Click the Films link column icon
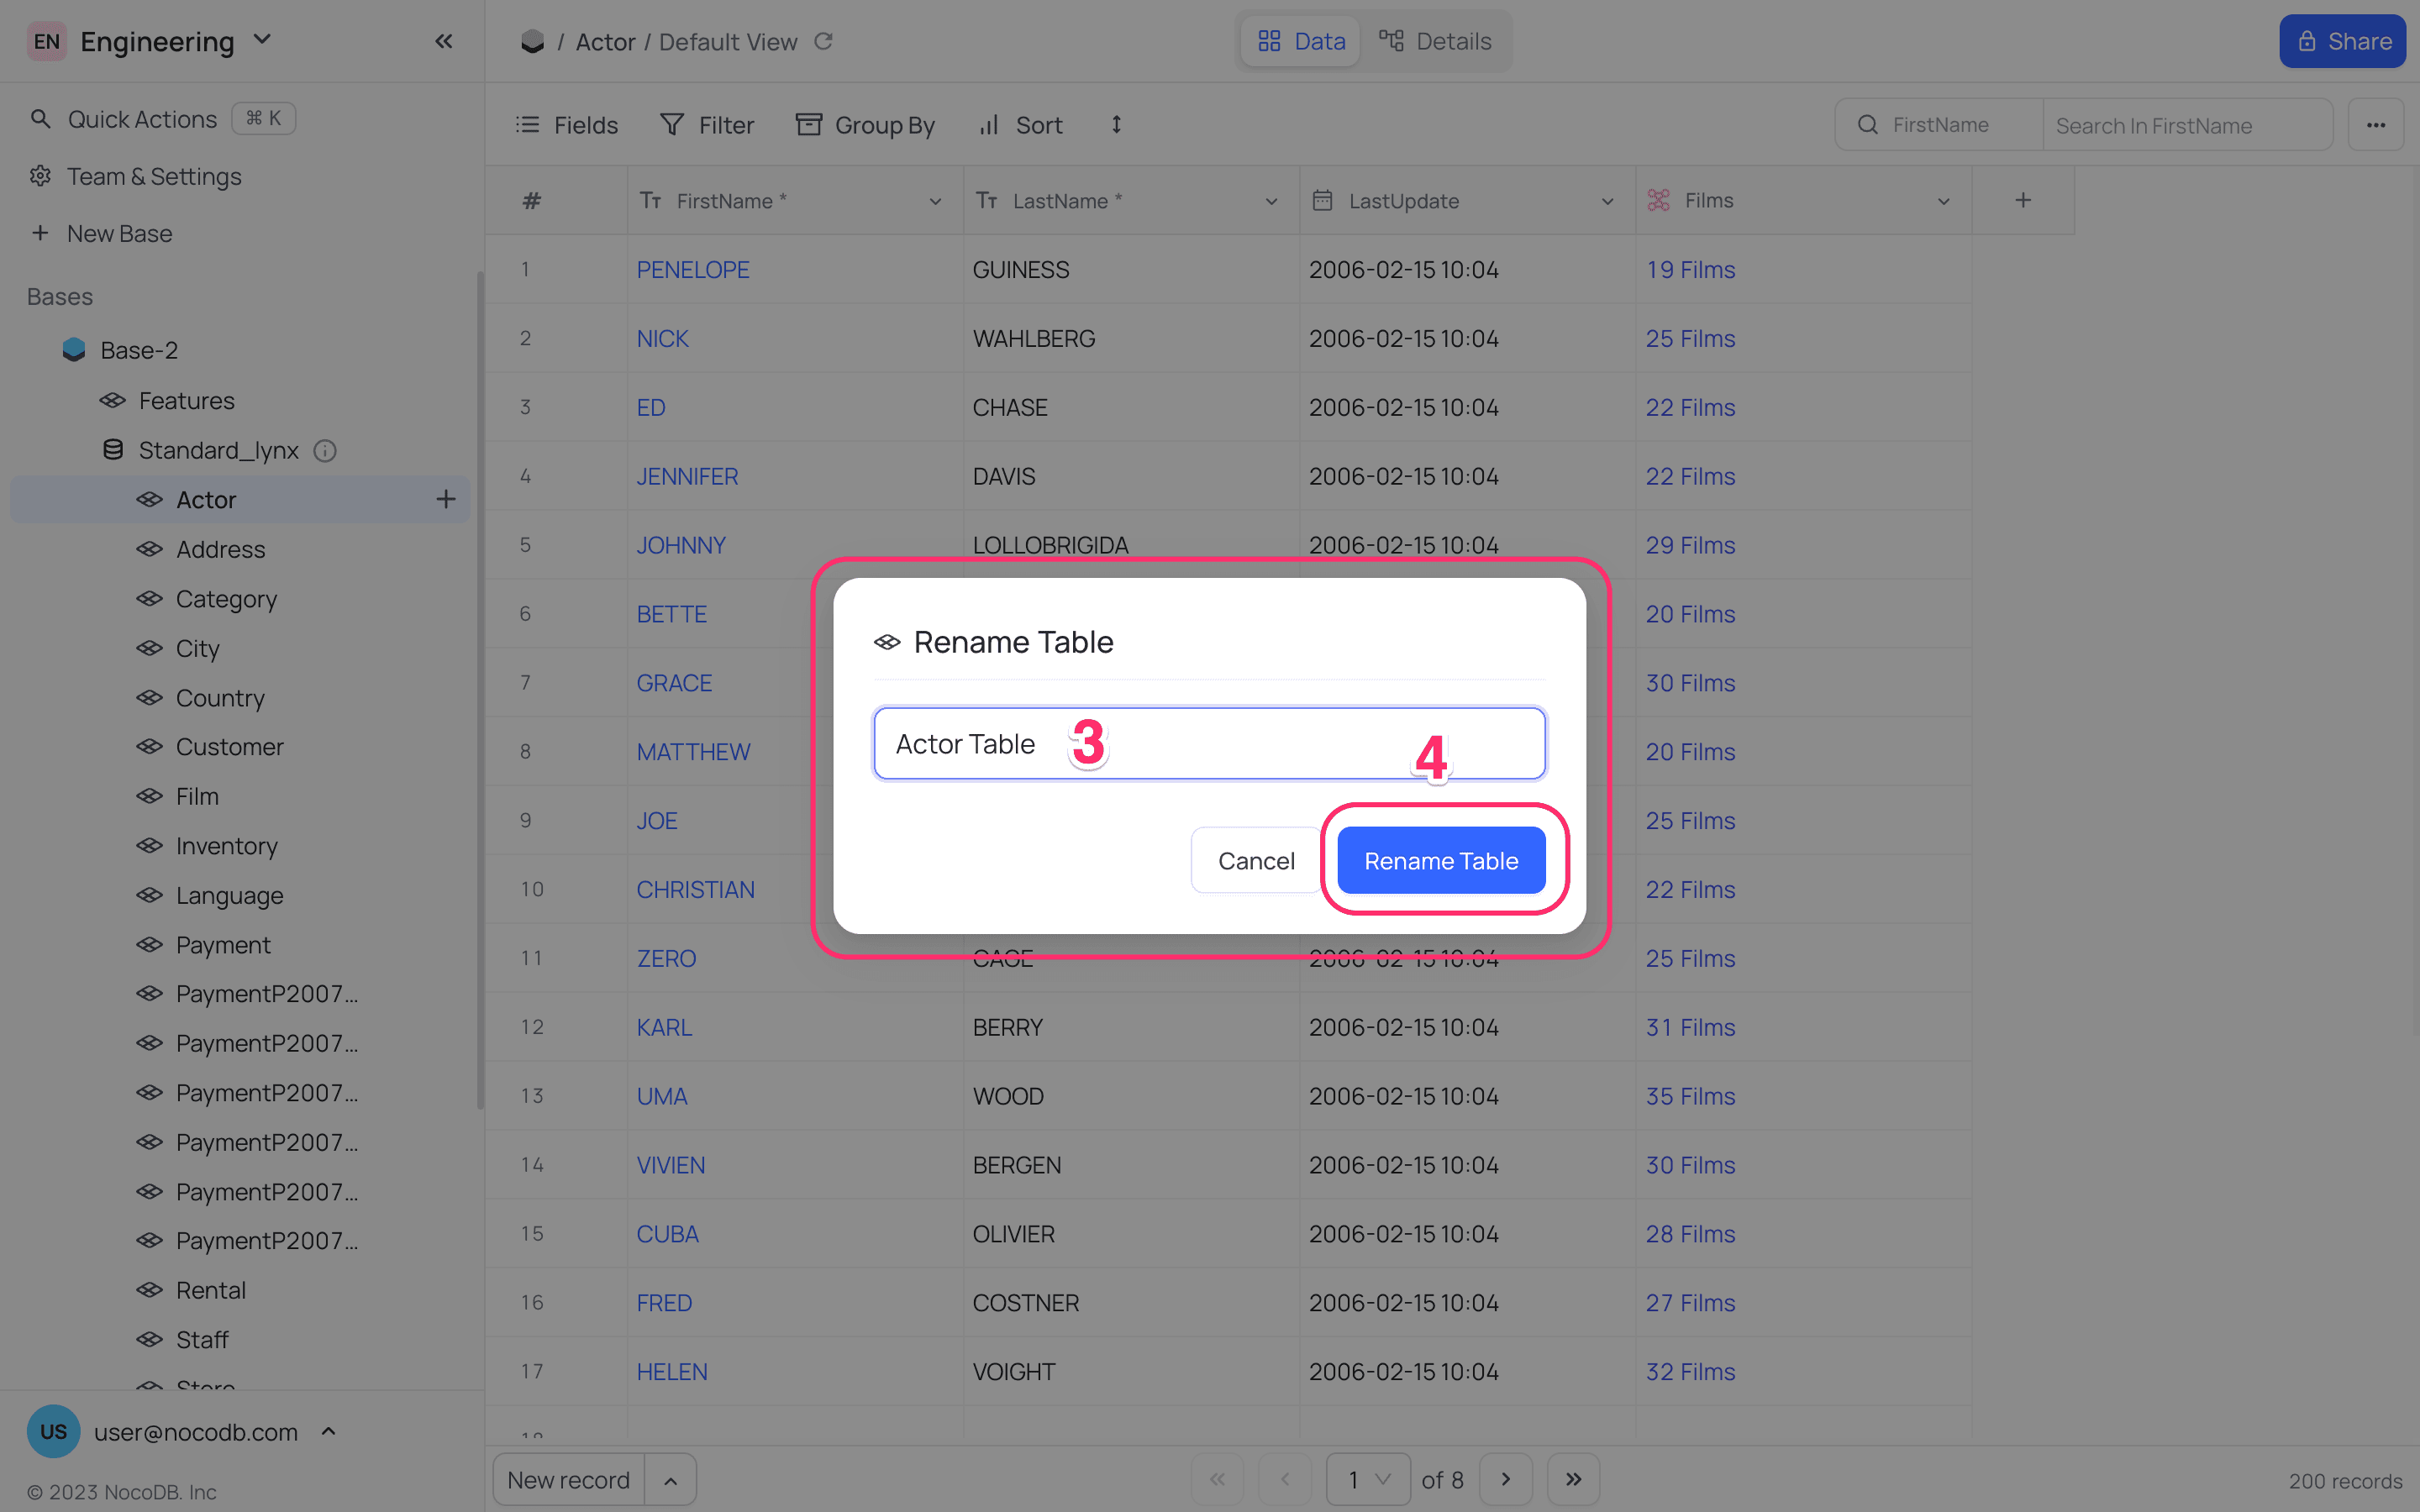 coord(1659,200)
